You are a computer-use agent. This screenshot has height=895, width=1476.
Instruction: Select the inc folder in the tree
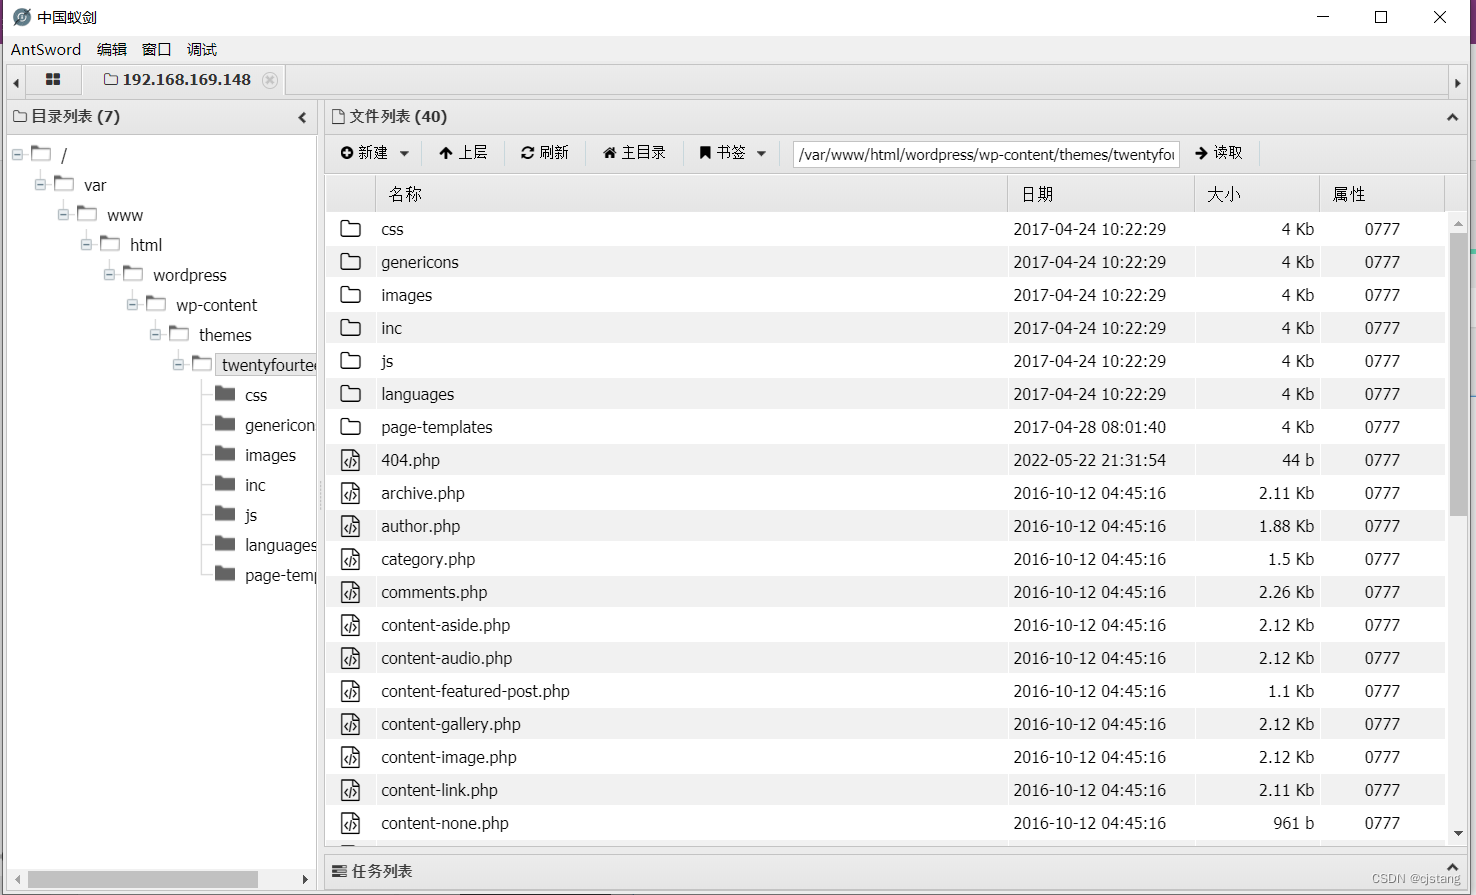click(x=255, y=485)
